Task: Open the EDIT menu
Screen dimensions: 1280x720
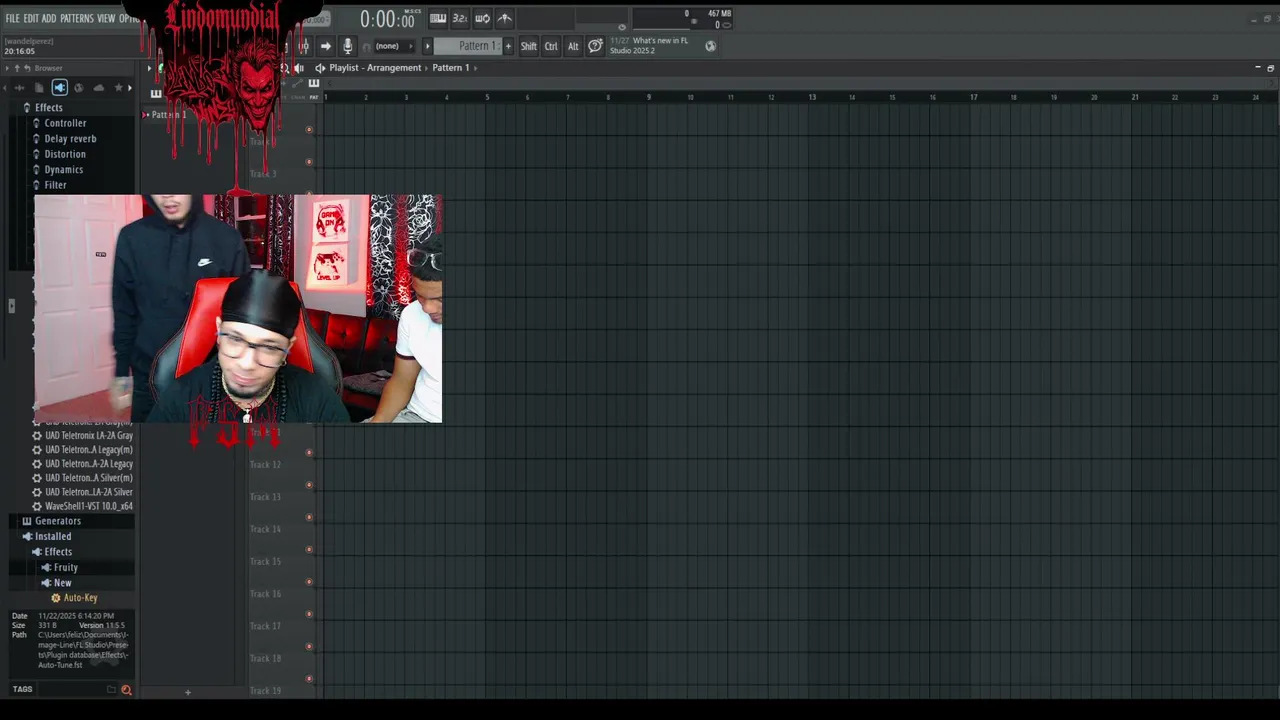Action: pos(31,19)
